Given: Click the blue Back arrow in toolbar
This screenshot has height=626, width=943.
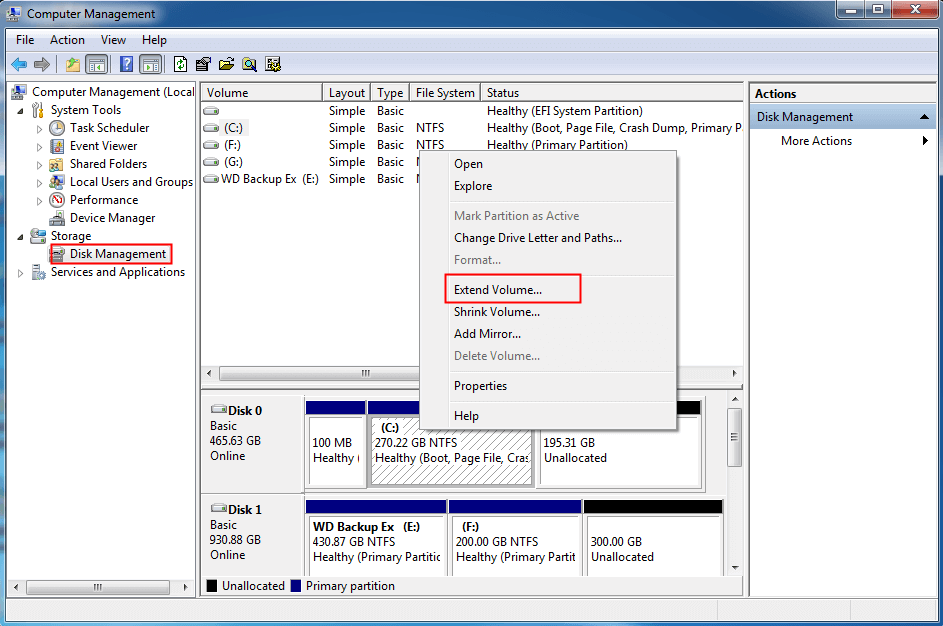Looking at the screenshot, I should coord(19,64).
